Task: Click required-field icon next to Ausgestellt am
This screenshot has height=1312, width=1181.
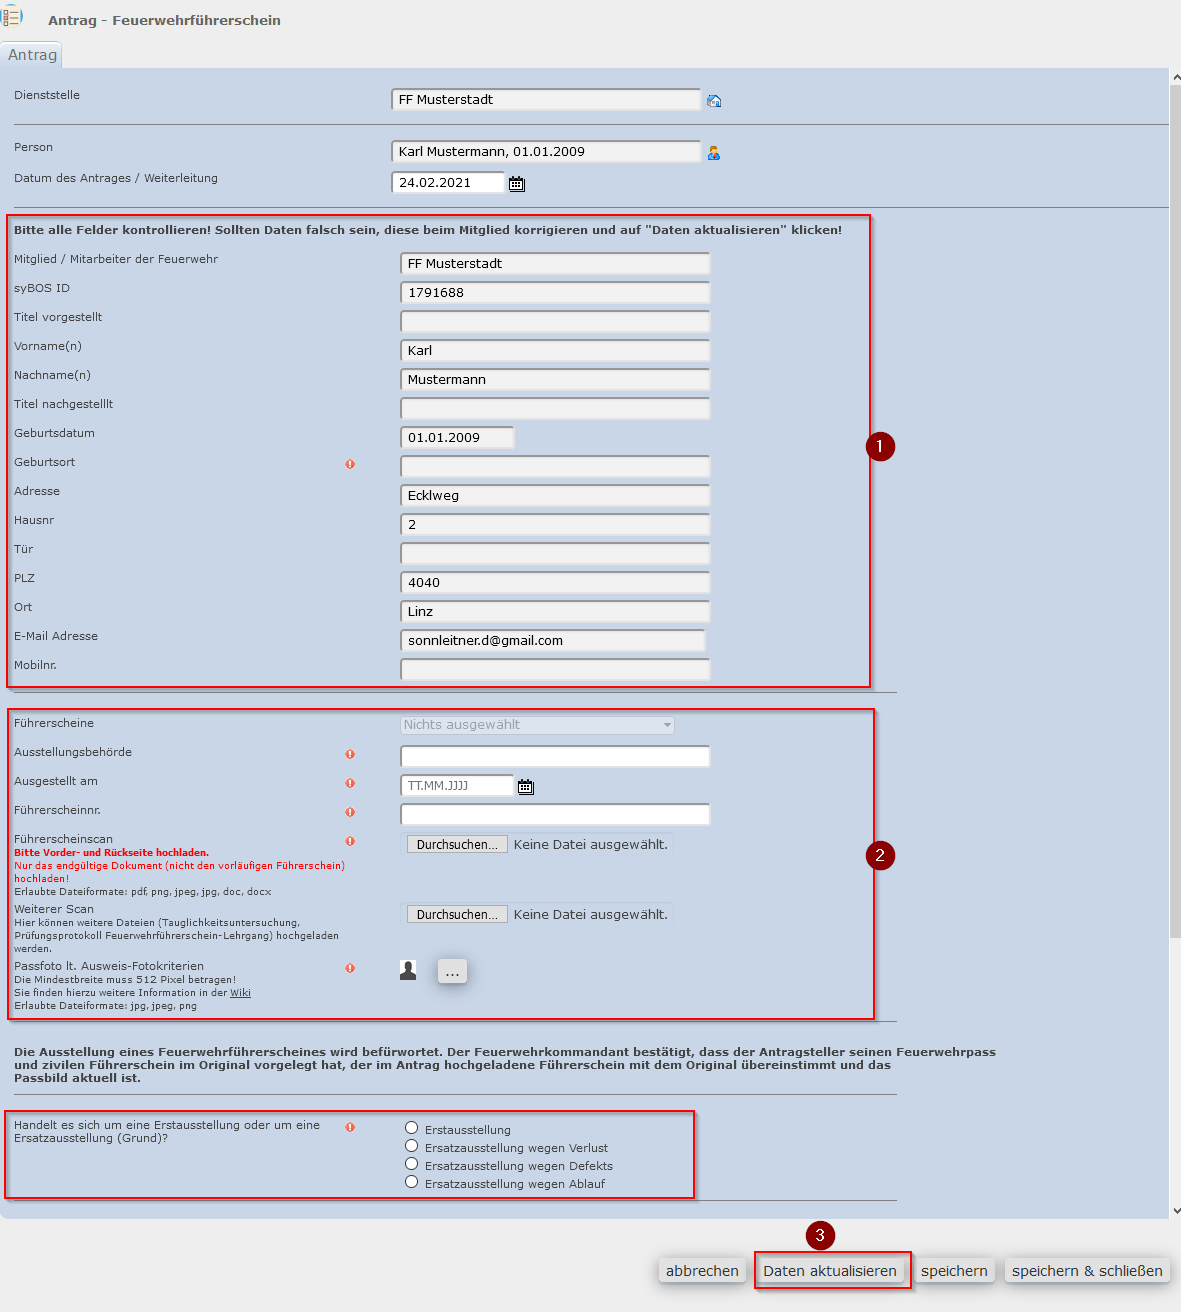Action: click(350, 783)
